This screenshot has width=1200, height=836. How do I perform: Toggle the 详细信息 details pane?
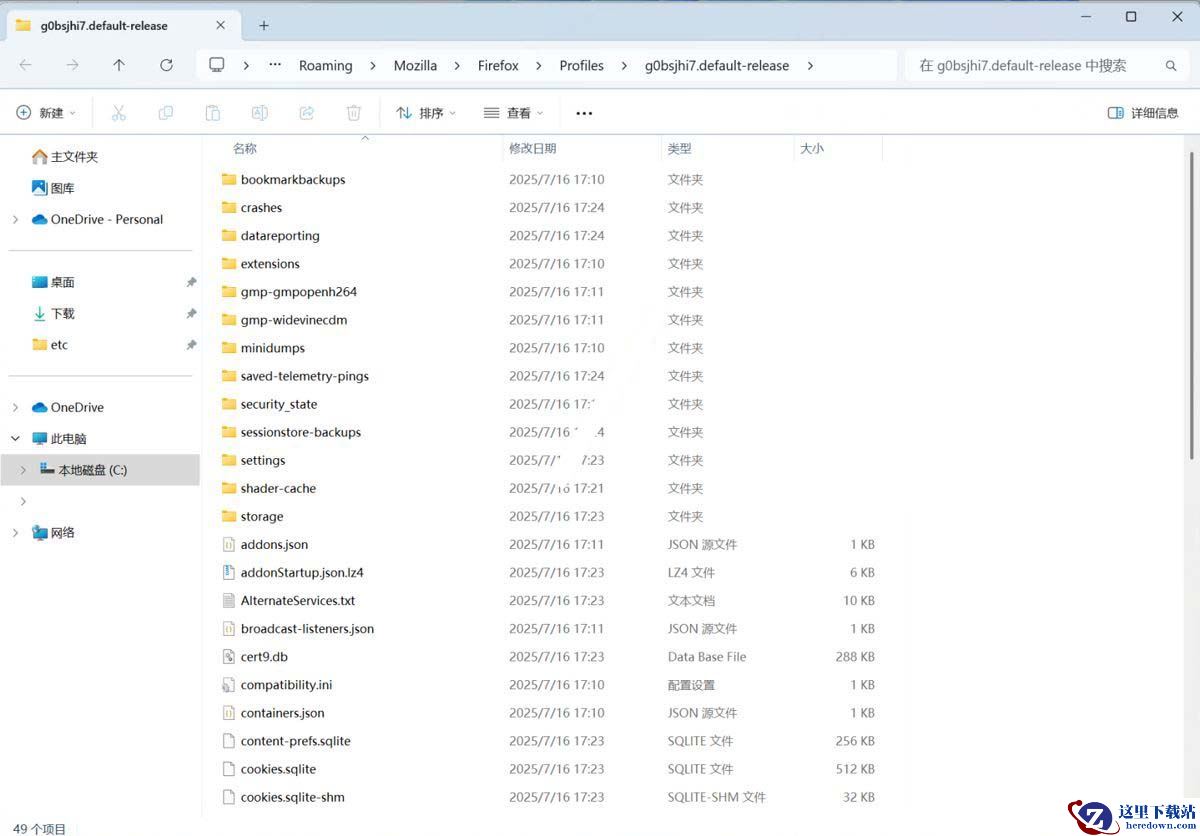[1143, 113]
